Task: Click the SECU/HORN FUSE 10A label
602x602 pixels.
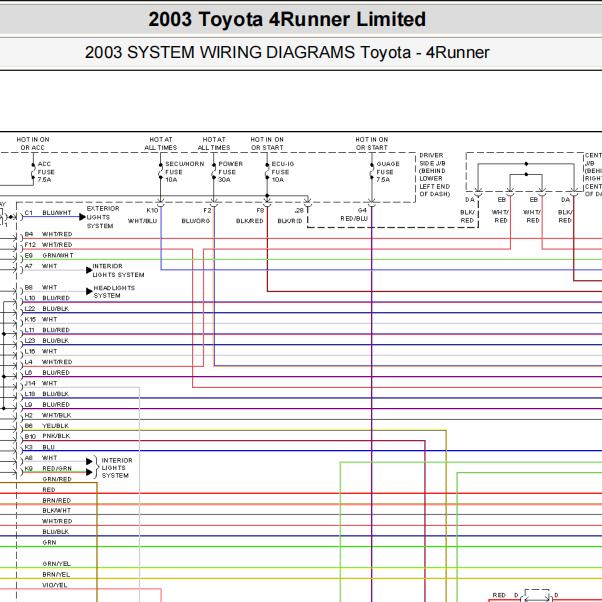Action: coord(184,172)
